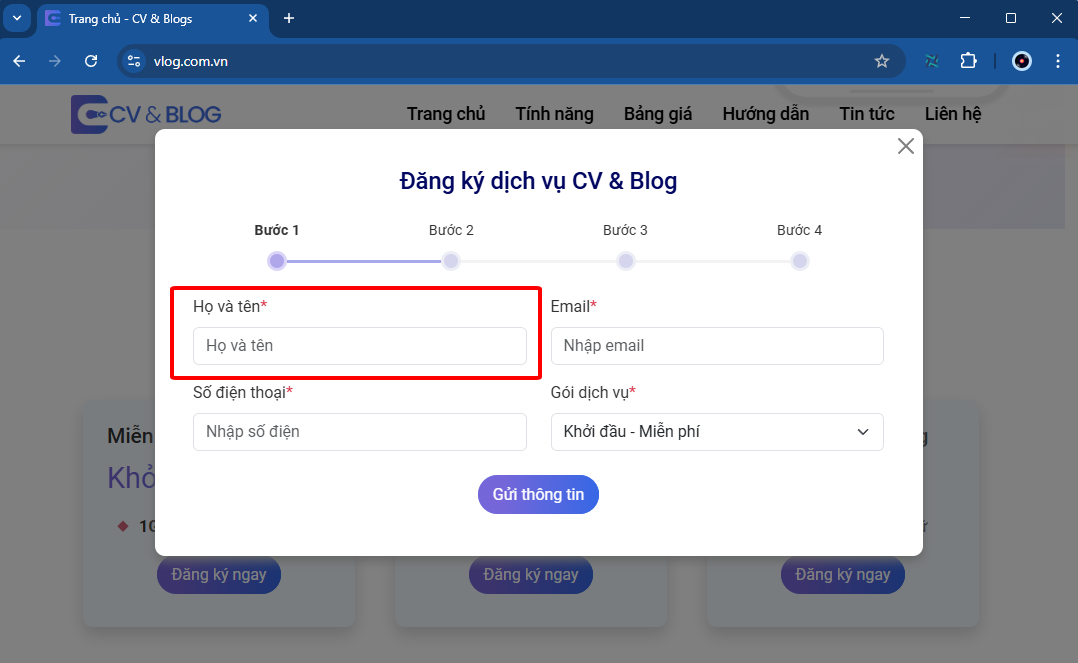This screenshot has height=663, width=1078.
Task: Open the three-dot browser menu
Action: (x=1058, y=61)
